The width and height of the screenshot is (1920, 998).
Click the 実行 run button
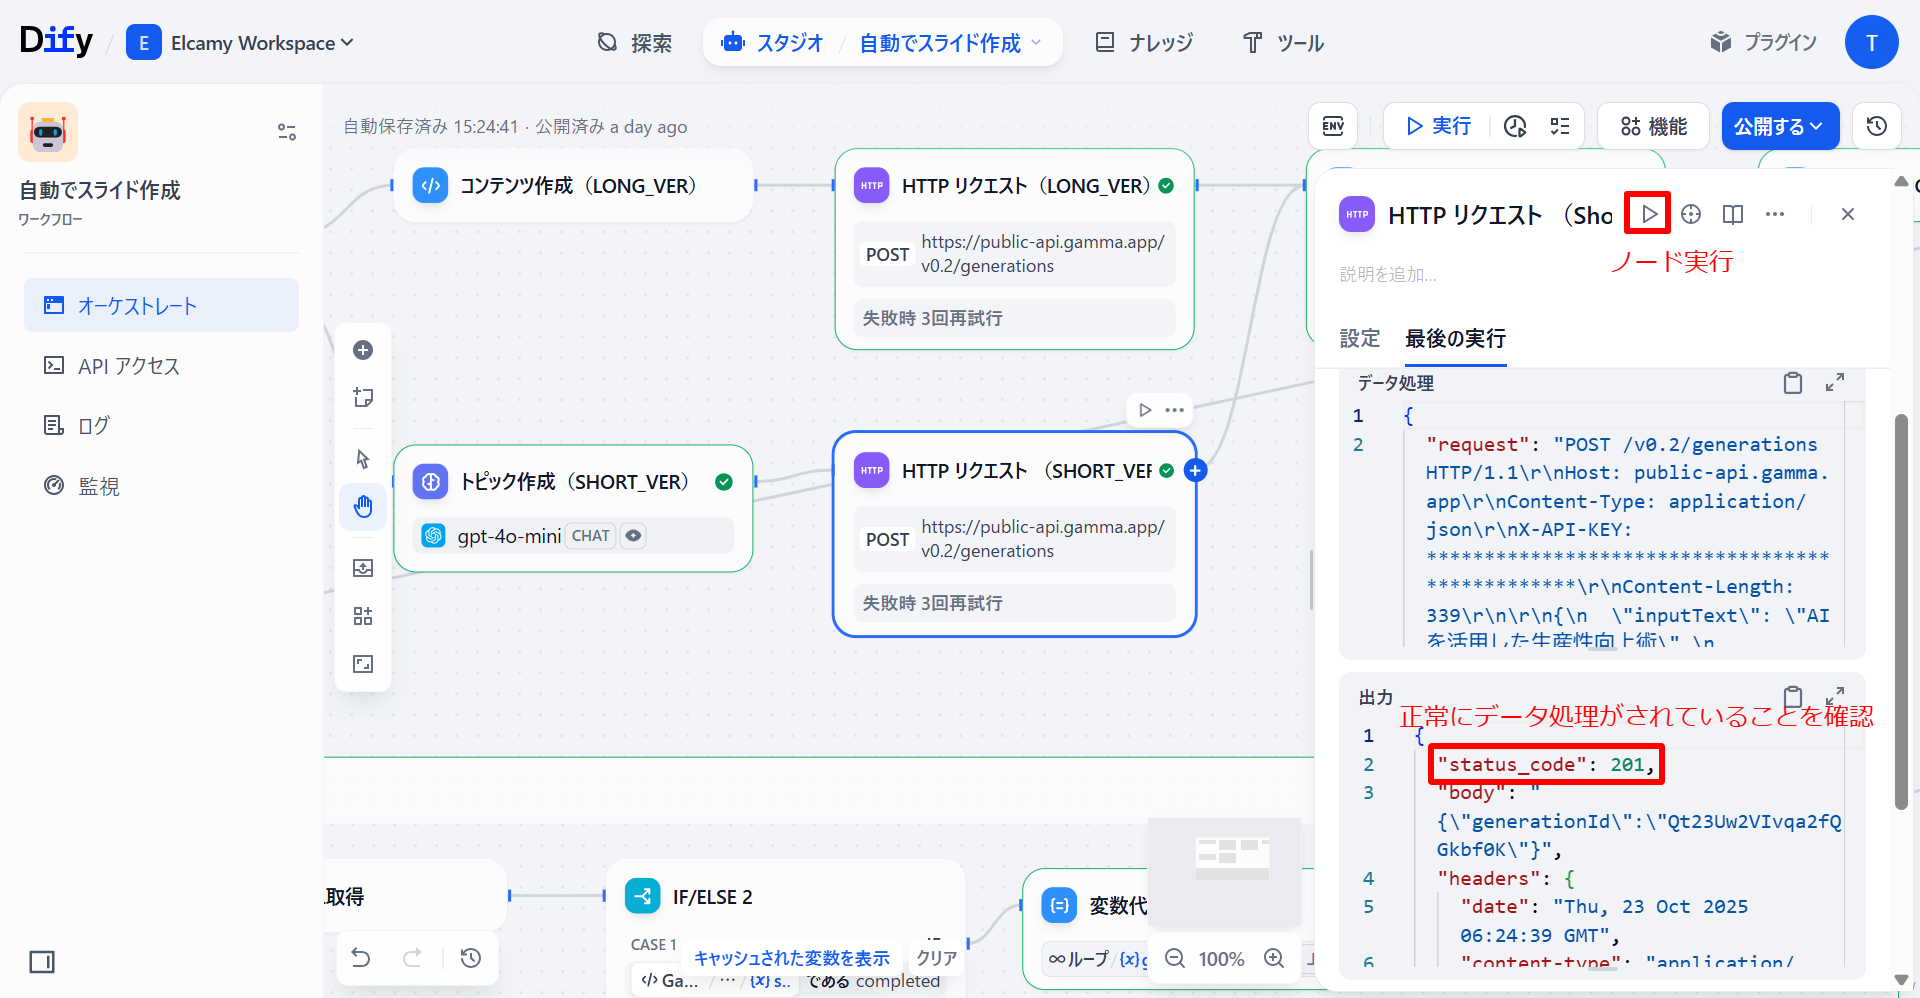pyautogui.click(x=1438, y=126)
